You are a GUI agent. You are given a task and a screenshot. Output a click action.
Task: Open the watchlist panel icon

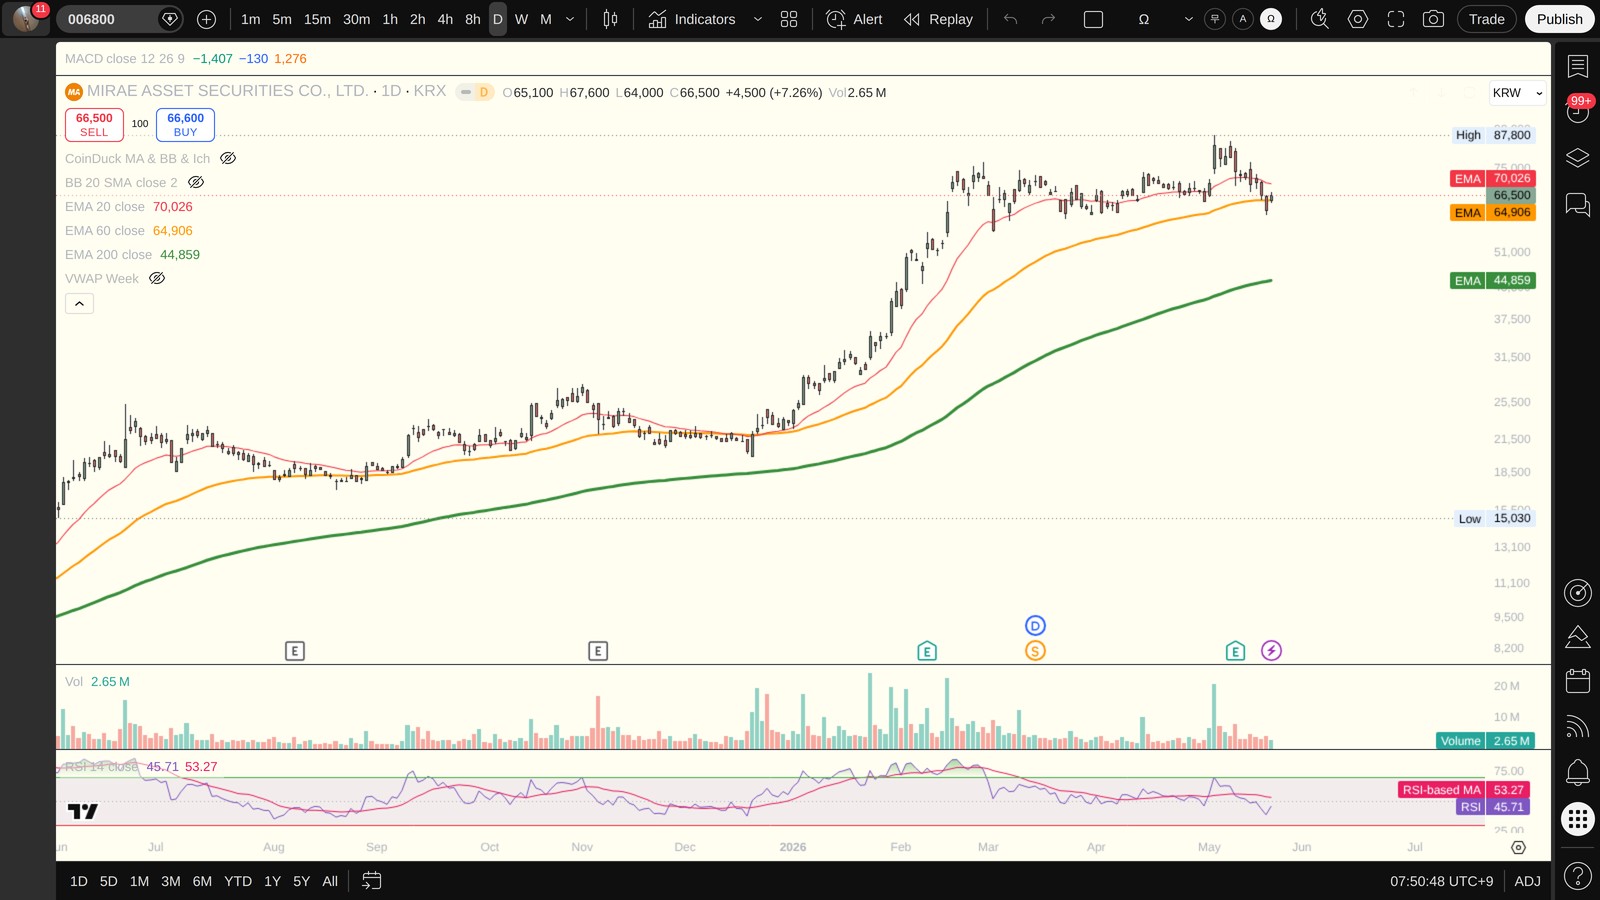[1578, 67]
